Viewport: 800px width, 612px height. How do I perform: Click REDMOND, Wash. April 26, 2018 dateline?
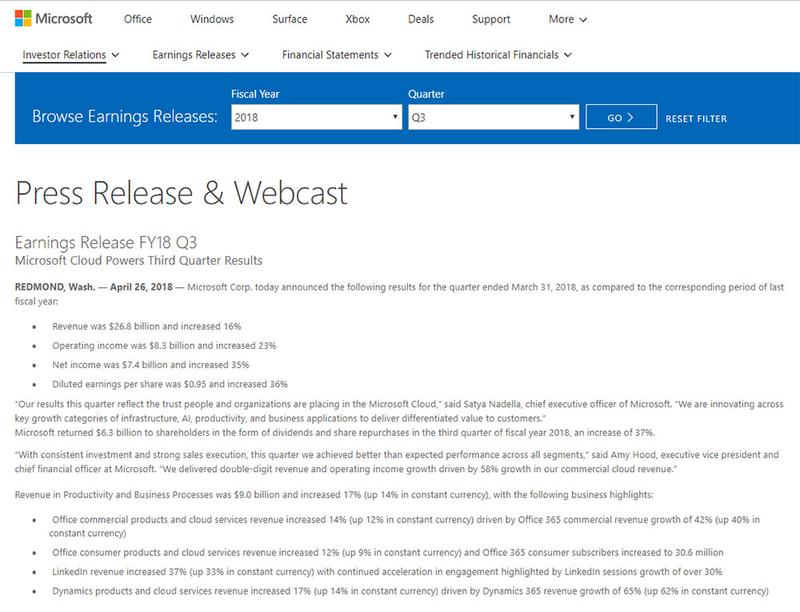point(94,287)
